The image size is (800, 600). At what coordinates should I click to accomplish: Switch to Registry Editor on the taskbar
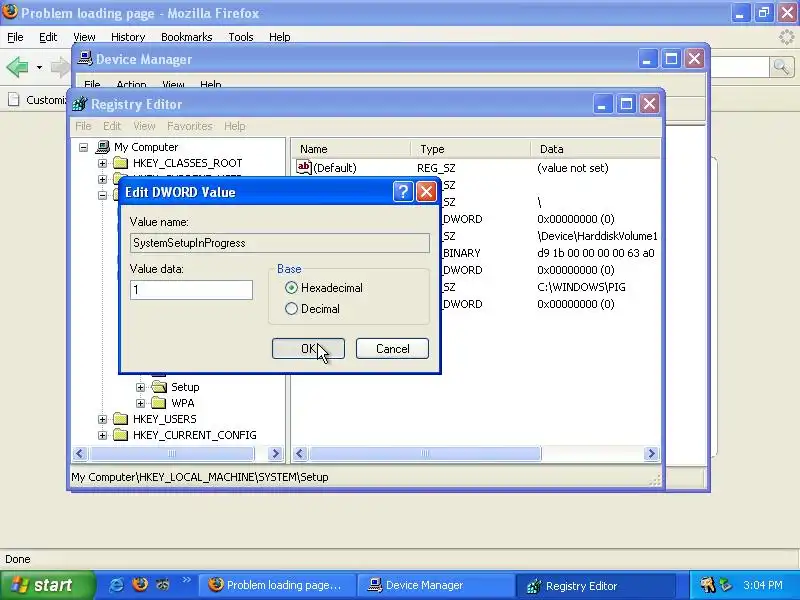(x=596, y=585)
